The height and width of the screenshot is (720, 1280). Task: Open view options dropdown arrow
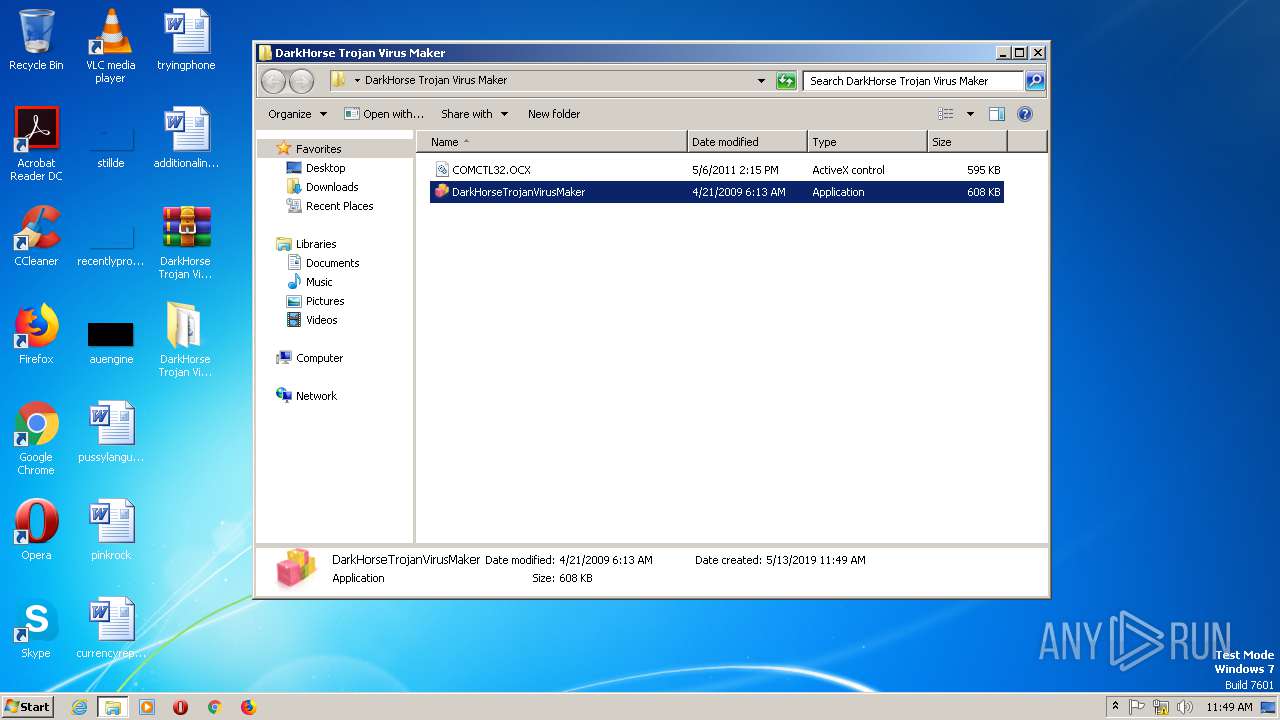[969, 114]
